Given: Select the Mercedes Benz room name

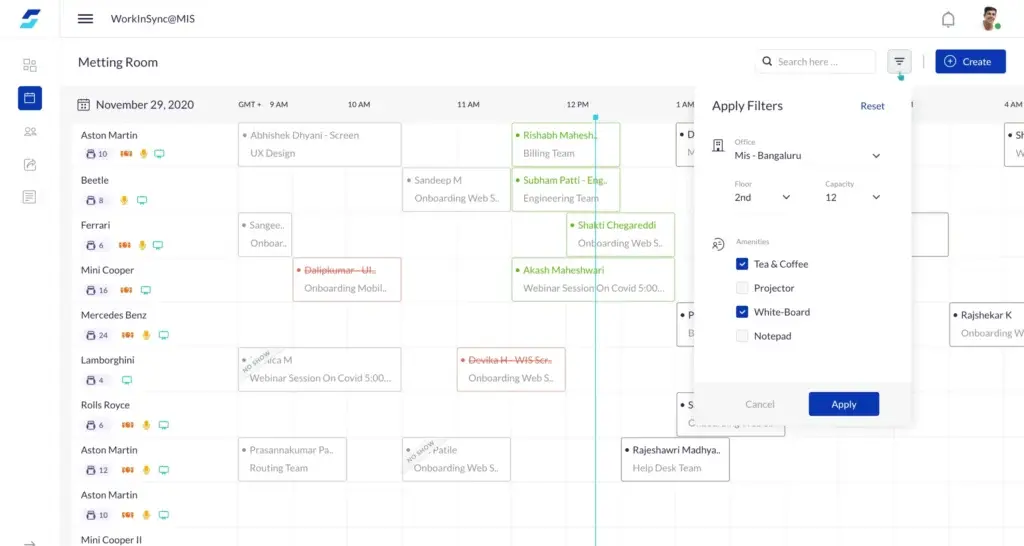Looking at the screenshot, I should (114, 315).
